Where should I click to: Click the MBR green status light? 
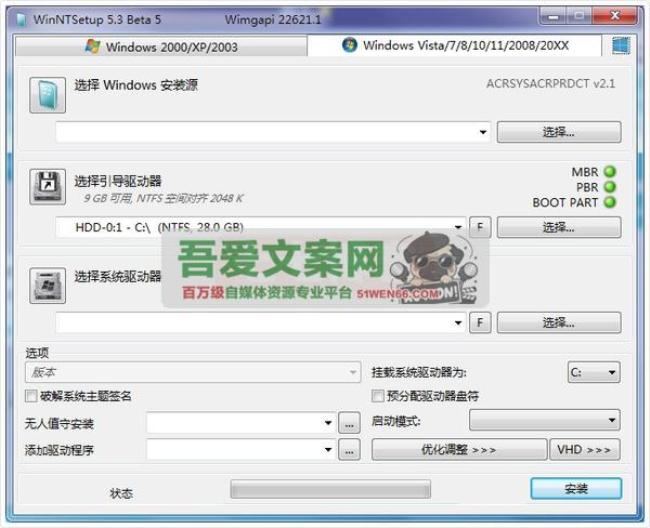point(610,171)
